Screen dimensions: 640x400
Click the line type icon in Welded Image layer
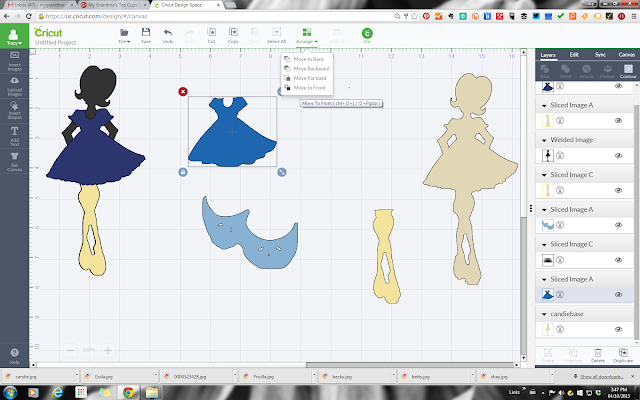tap(560, 156)
